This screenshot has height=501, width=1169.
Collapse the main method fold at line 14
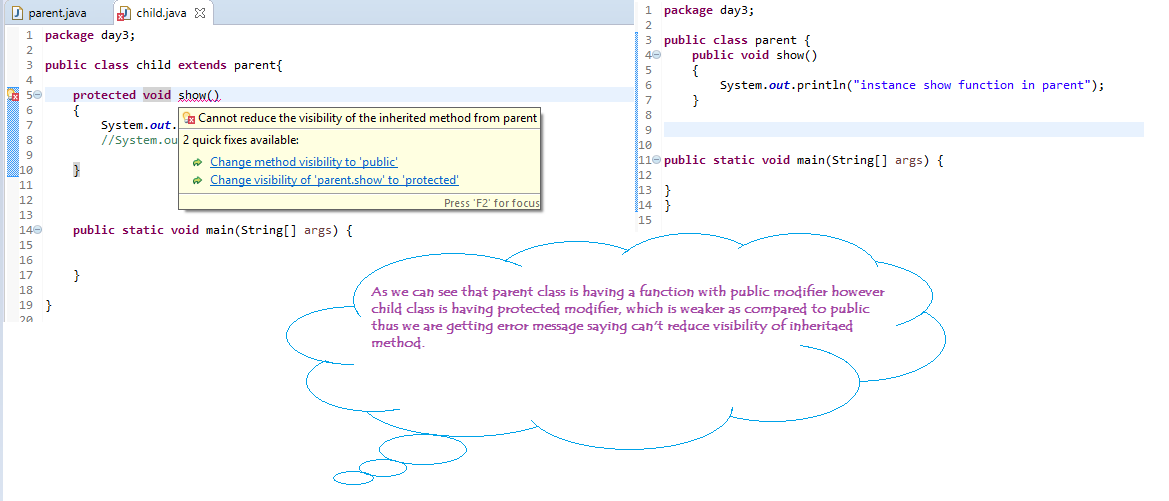[37, 230]
